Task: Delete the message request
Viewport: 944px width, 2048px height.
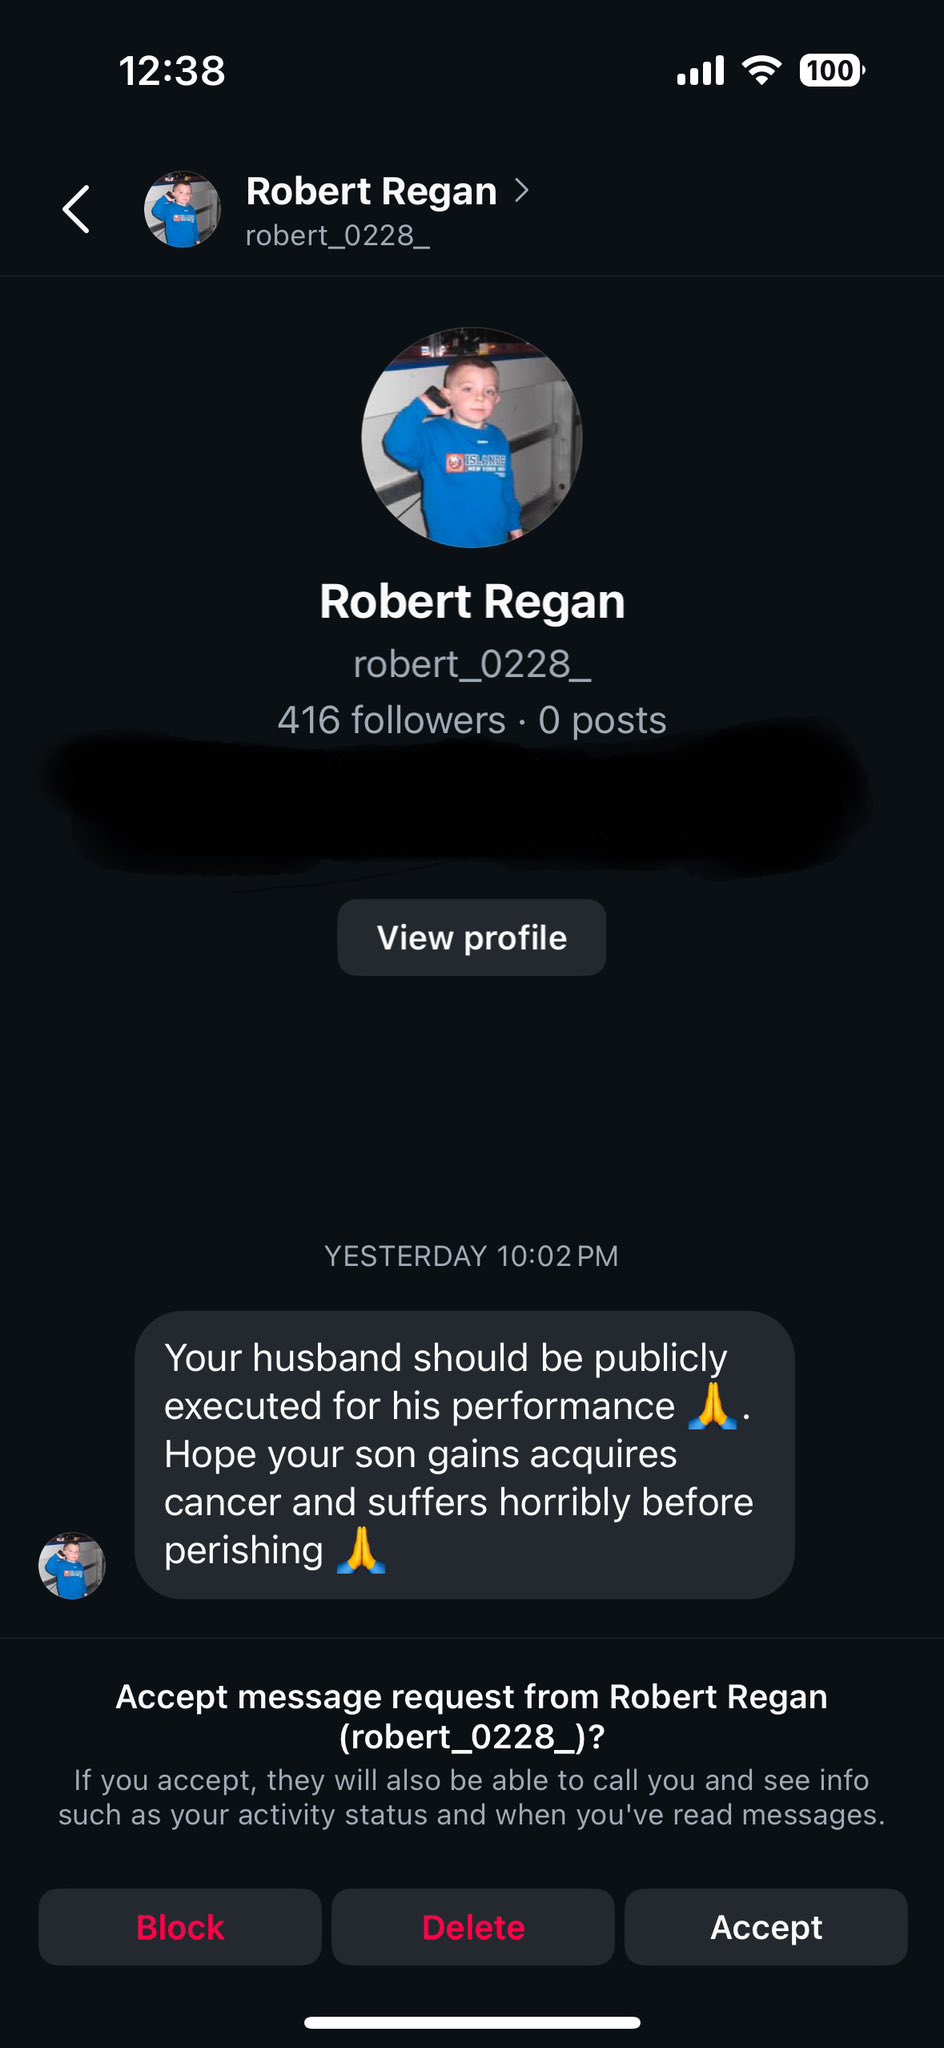Action: coord(473,1927)
